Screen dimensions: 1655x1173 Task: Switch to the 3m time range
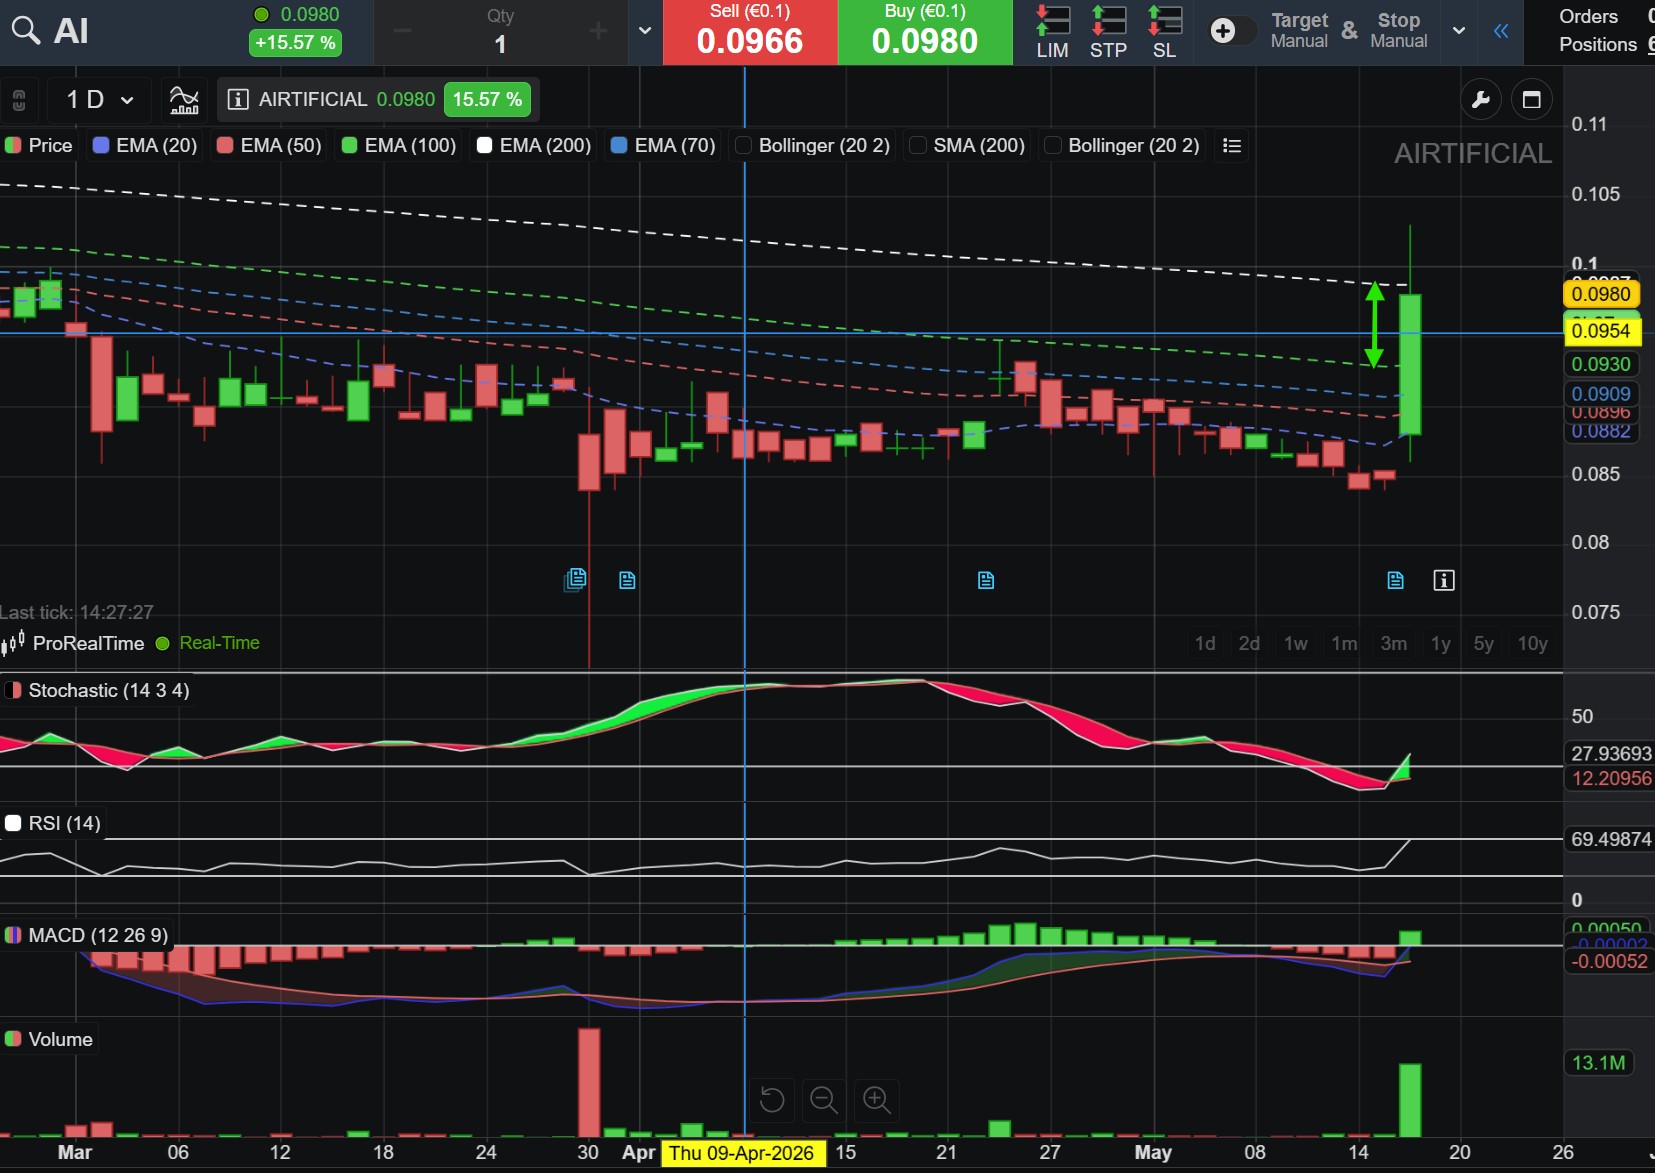[x=1393, y=643]
